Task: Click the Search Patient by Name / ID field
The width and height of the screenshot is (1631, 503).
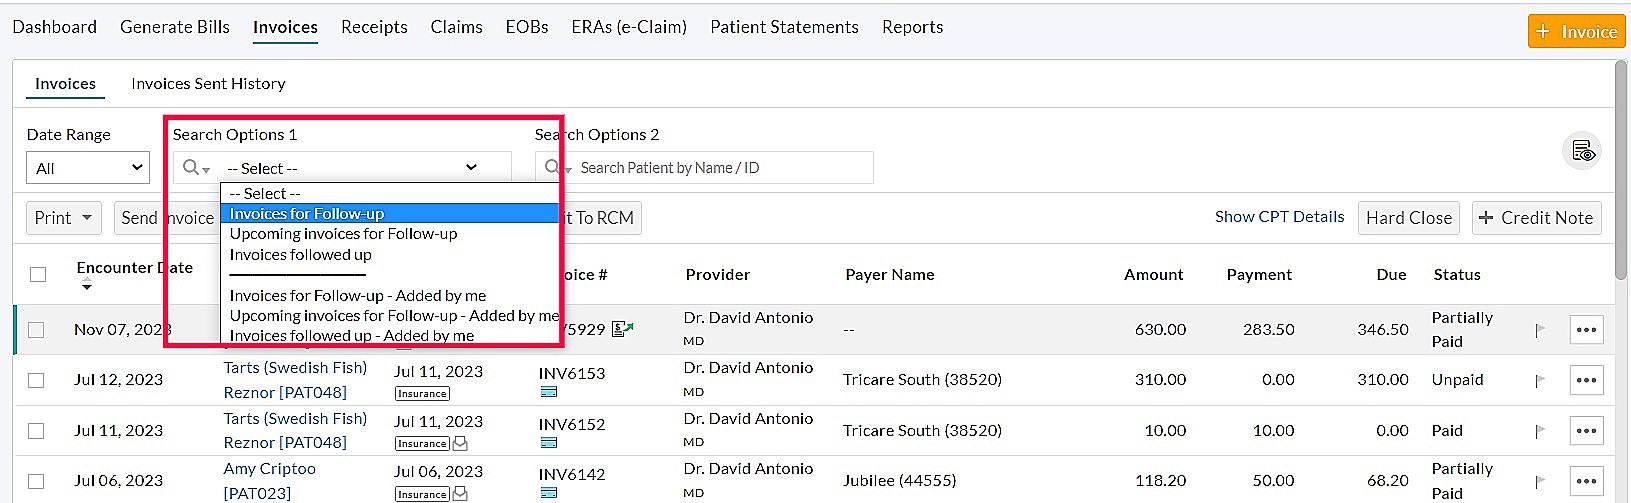Action: (720, 168)
